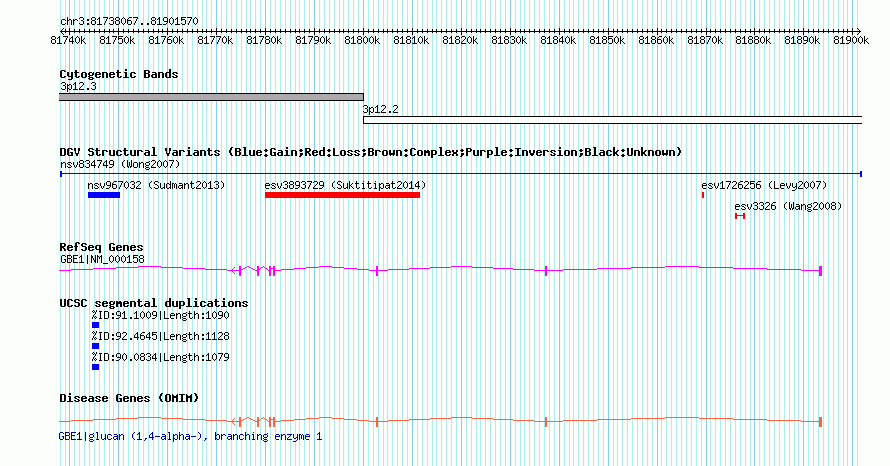Open the nsv967032 (Sudmant2013) label

(156, 185)
